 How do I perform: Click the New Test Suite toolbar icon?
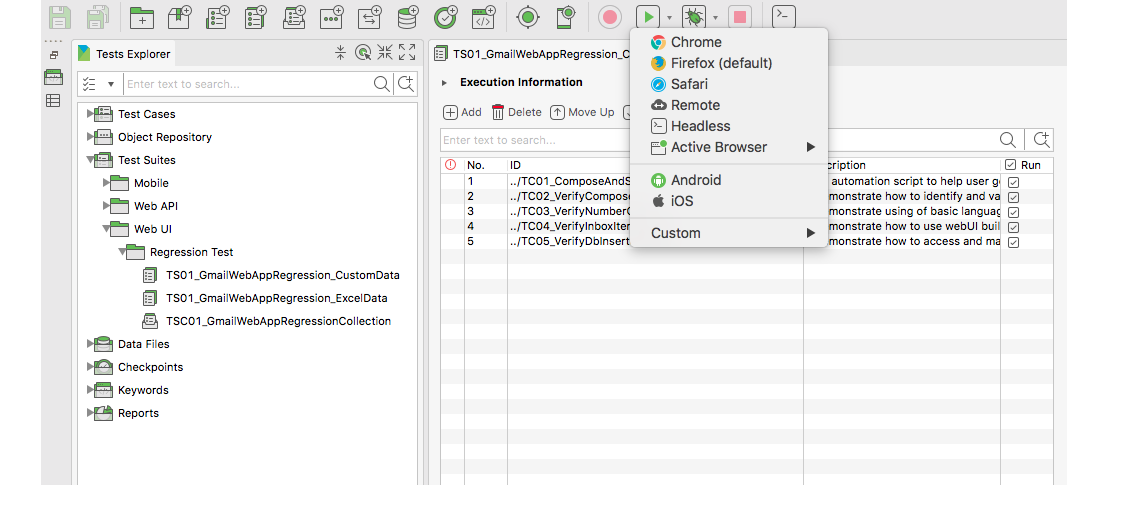click(257, 17)
